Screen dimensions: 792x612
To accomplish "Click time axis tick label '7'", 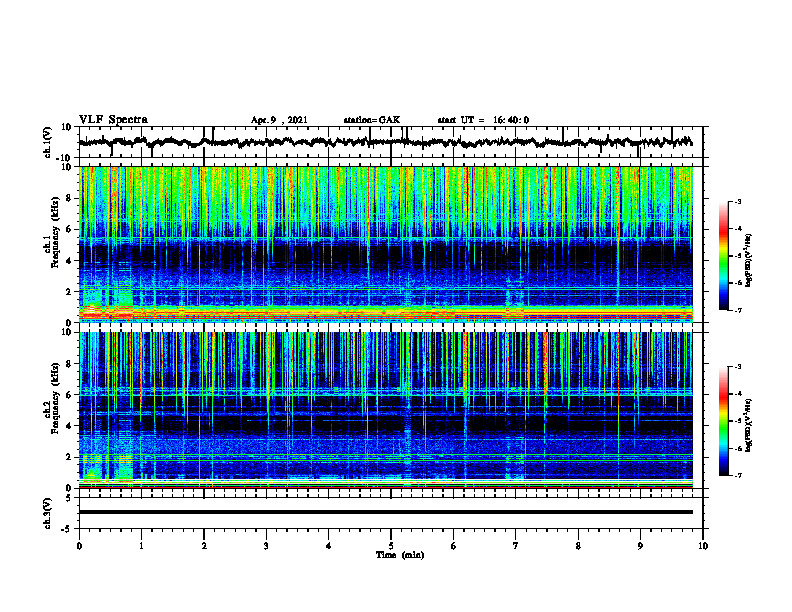I will (x=516, y=546).
